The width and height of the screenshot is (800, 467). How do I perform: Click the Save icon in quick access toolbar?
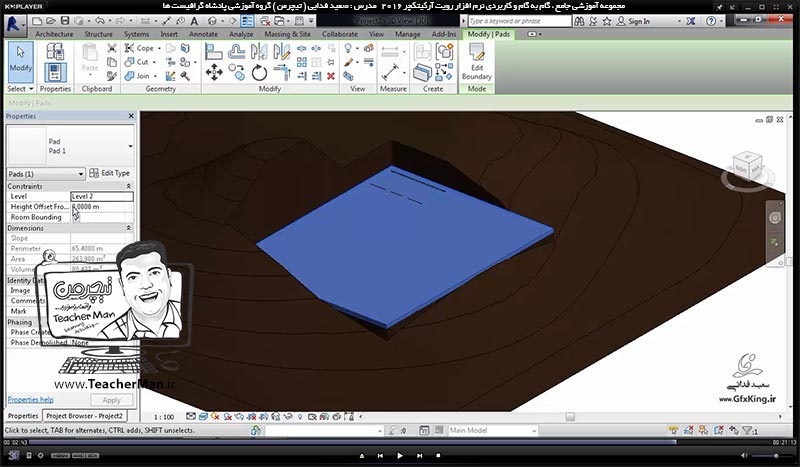pos(65,21)
